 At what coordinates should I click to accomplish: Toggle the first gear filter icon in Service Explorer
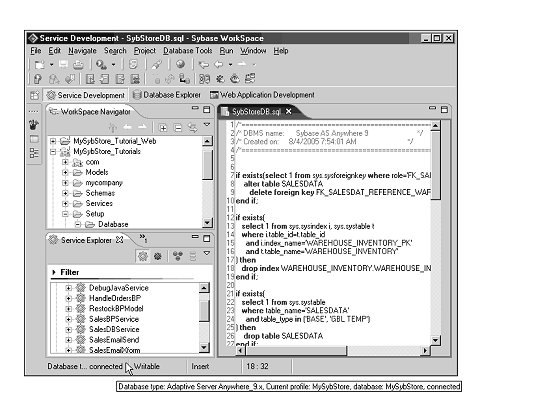143,257
